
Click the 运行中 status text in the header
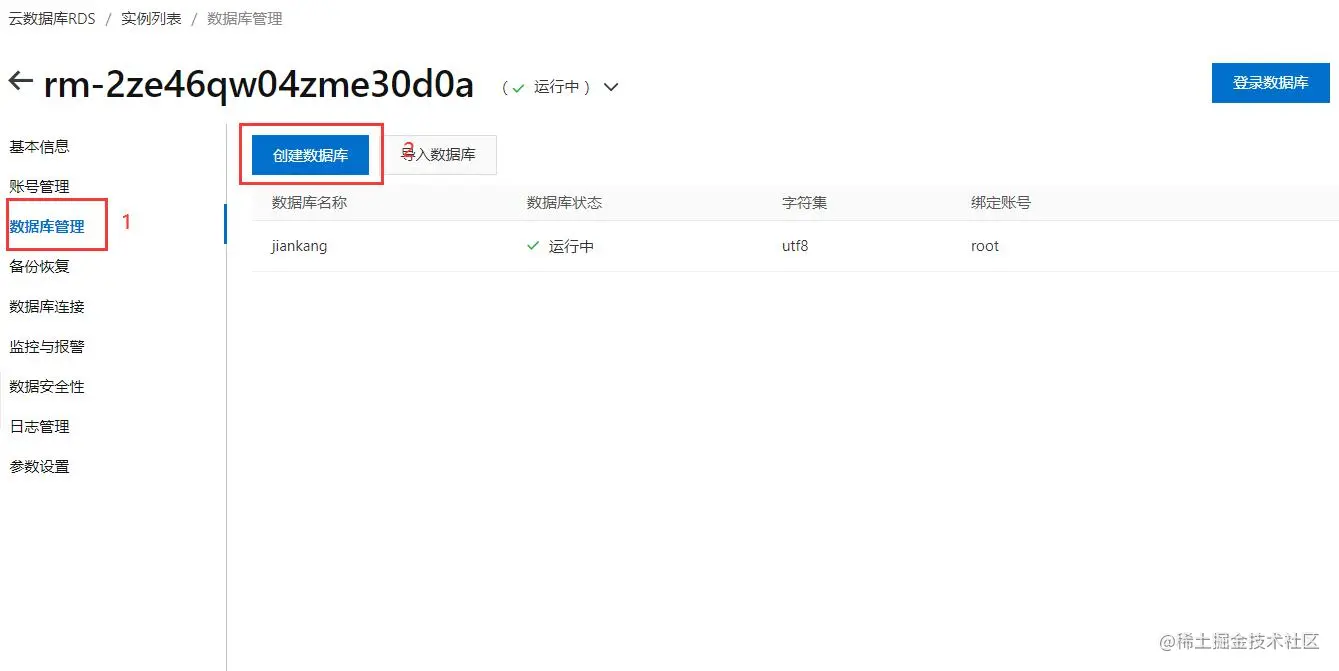[x=557, y=87]
